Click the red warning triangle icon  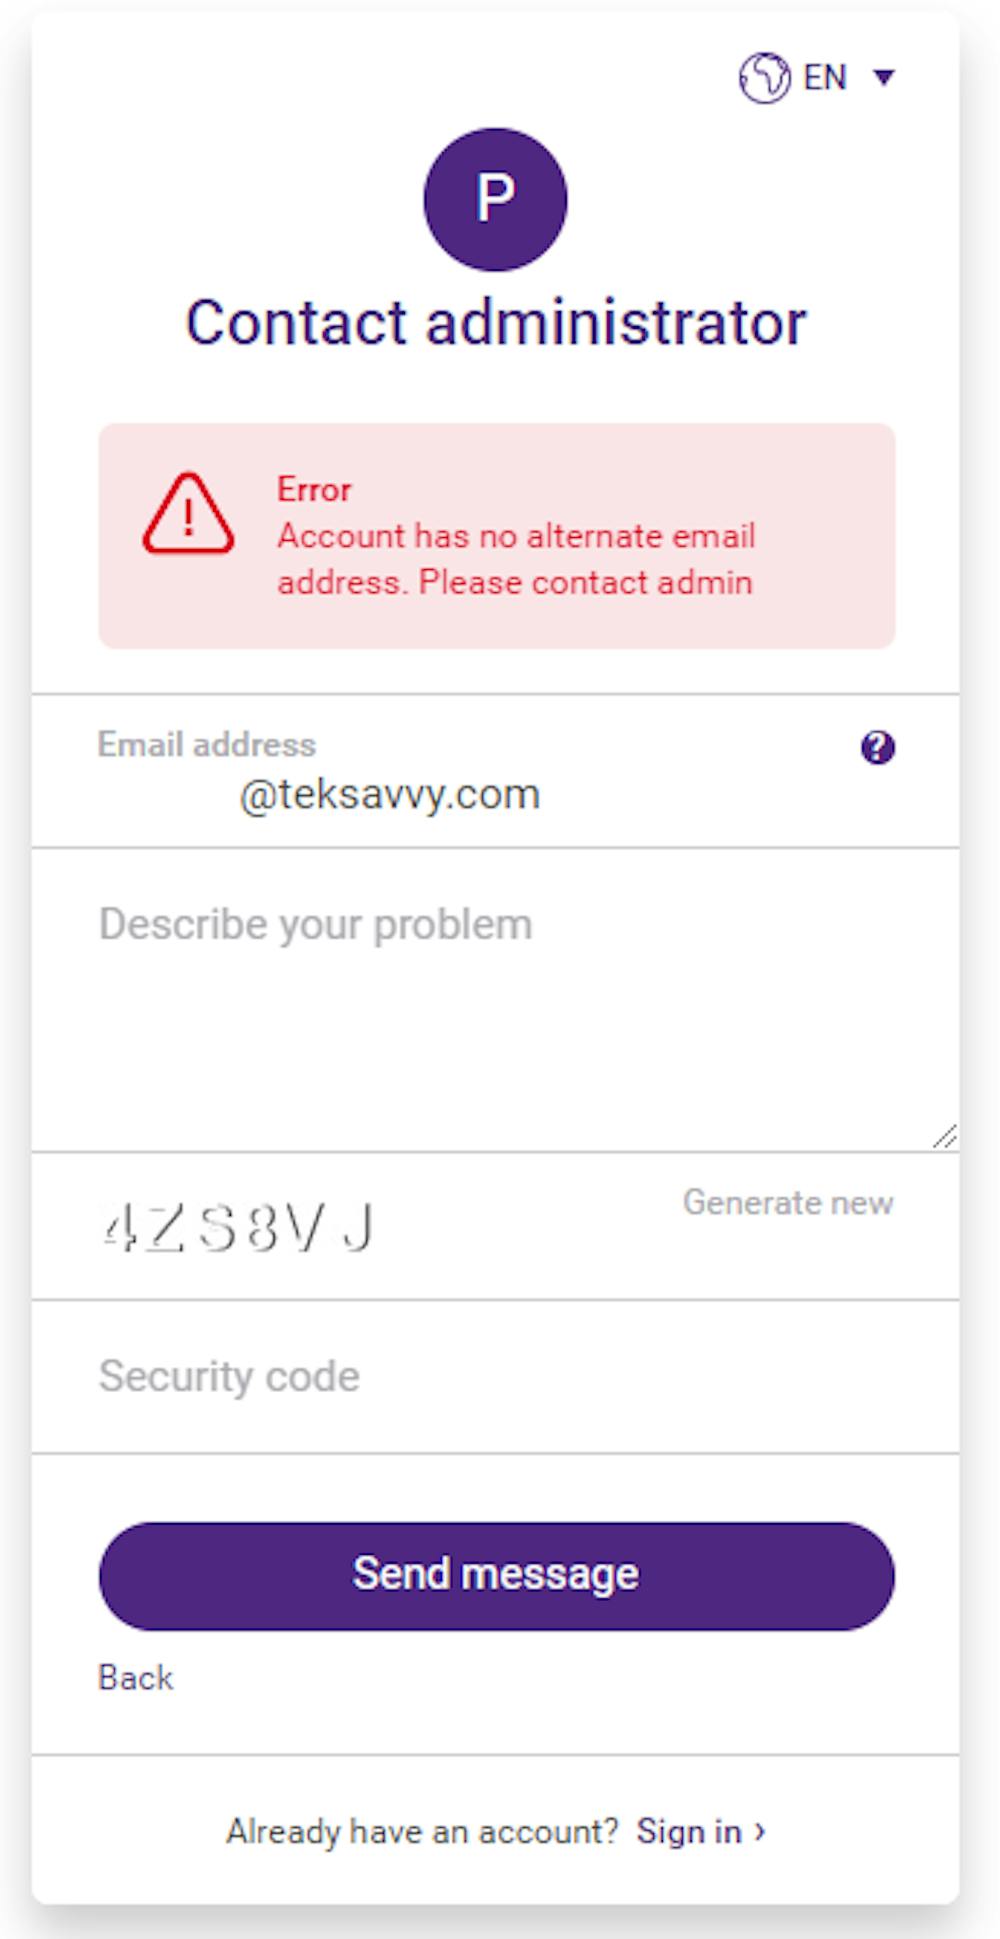188,514
